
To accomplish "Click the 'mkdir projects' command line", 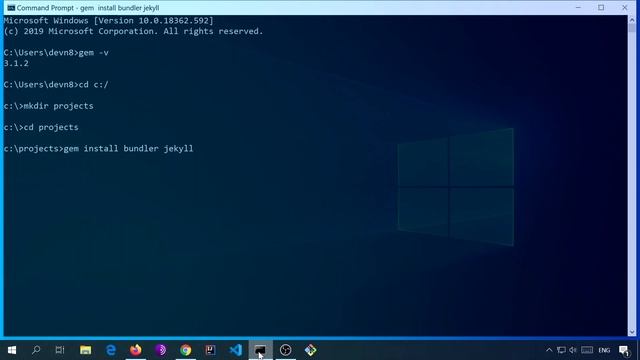I will tap(49, 106).
